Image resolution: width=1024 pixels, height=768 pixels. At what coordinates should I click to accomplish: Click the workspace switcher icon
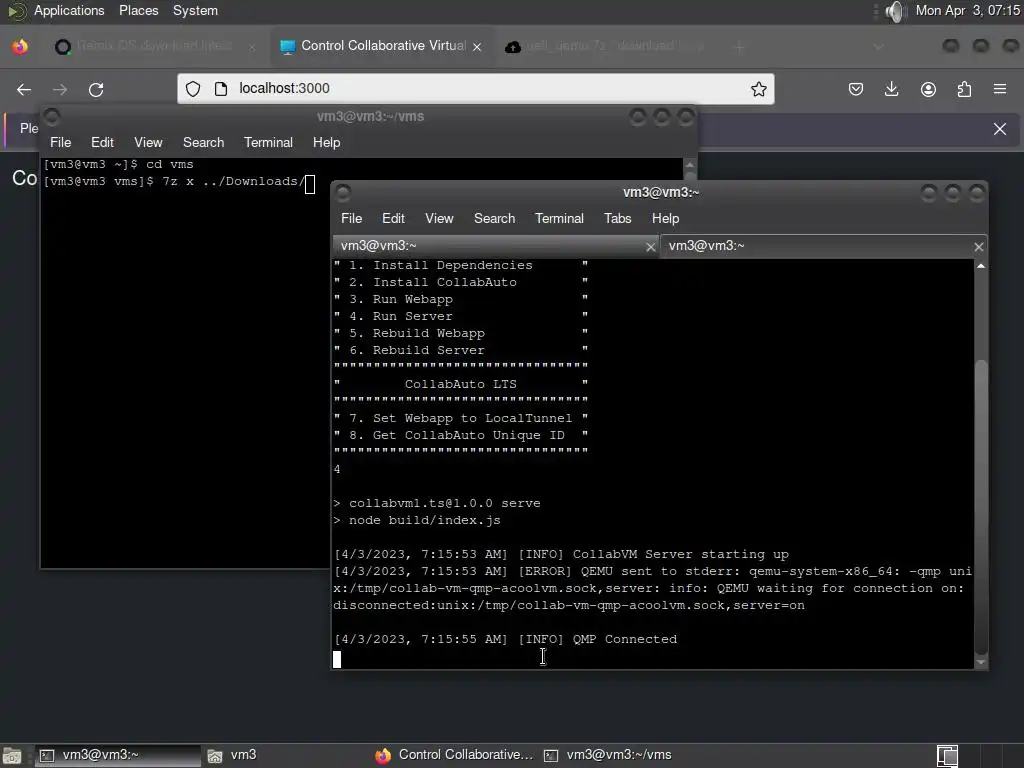click(x=947, y=756)
